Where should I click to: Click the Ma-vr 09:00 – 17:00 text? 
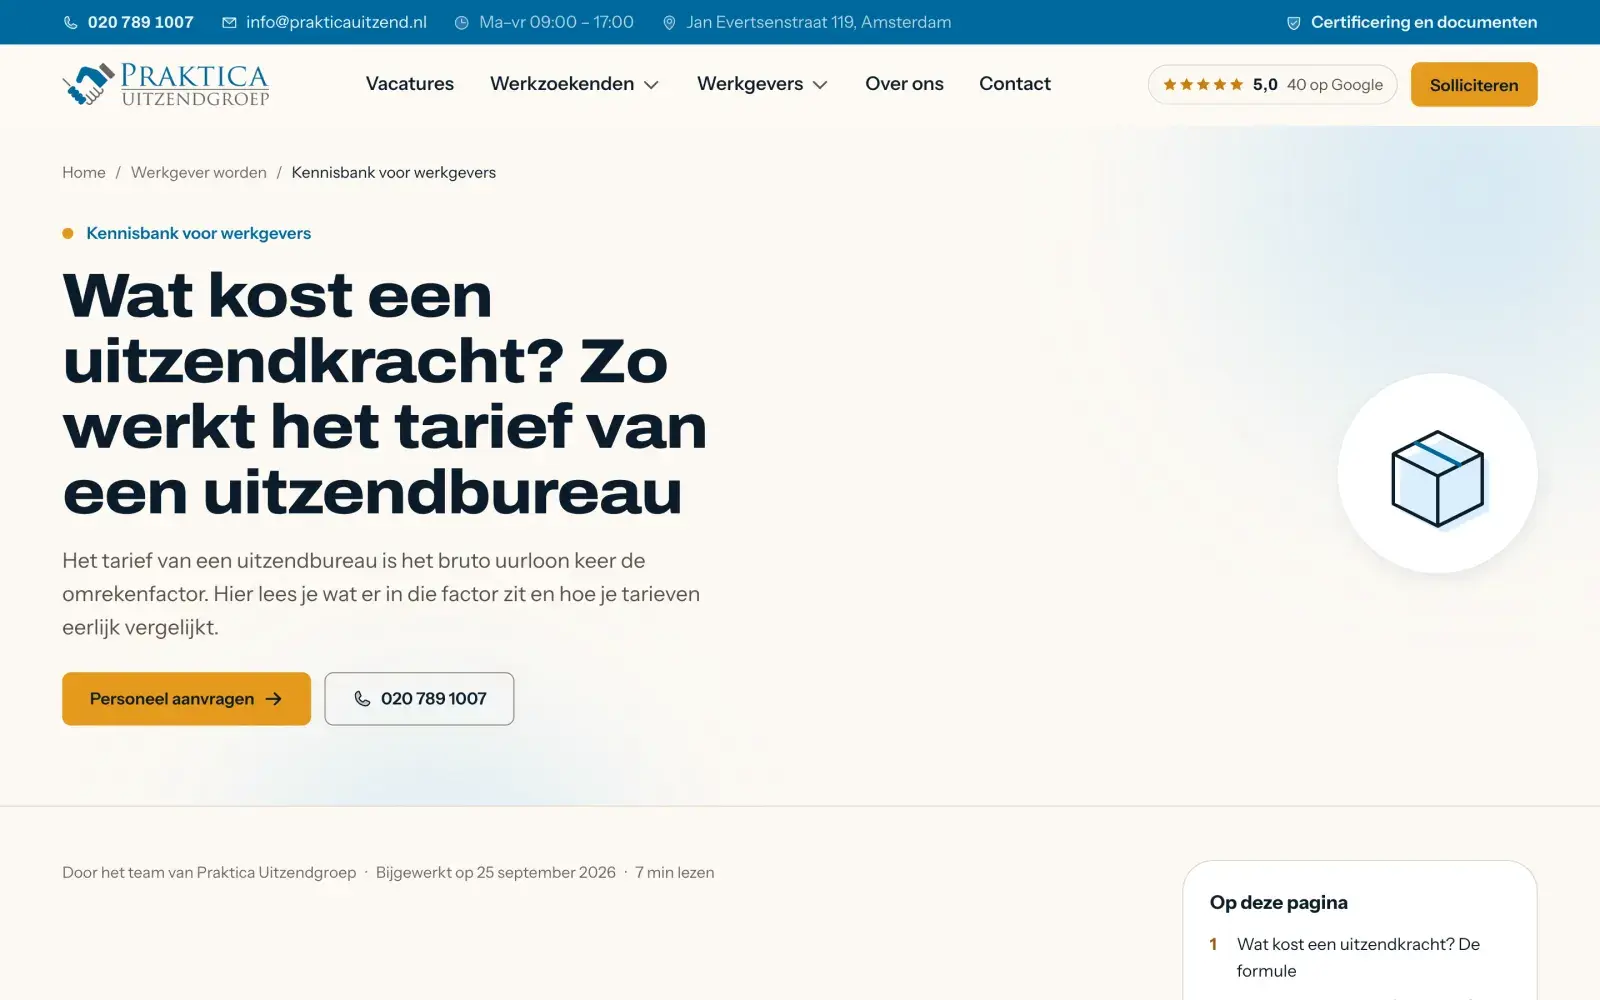tap(557, 22)
